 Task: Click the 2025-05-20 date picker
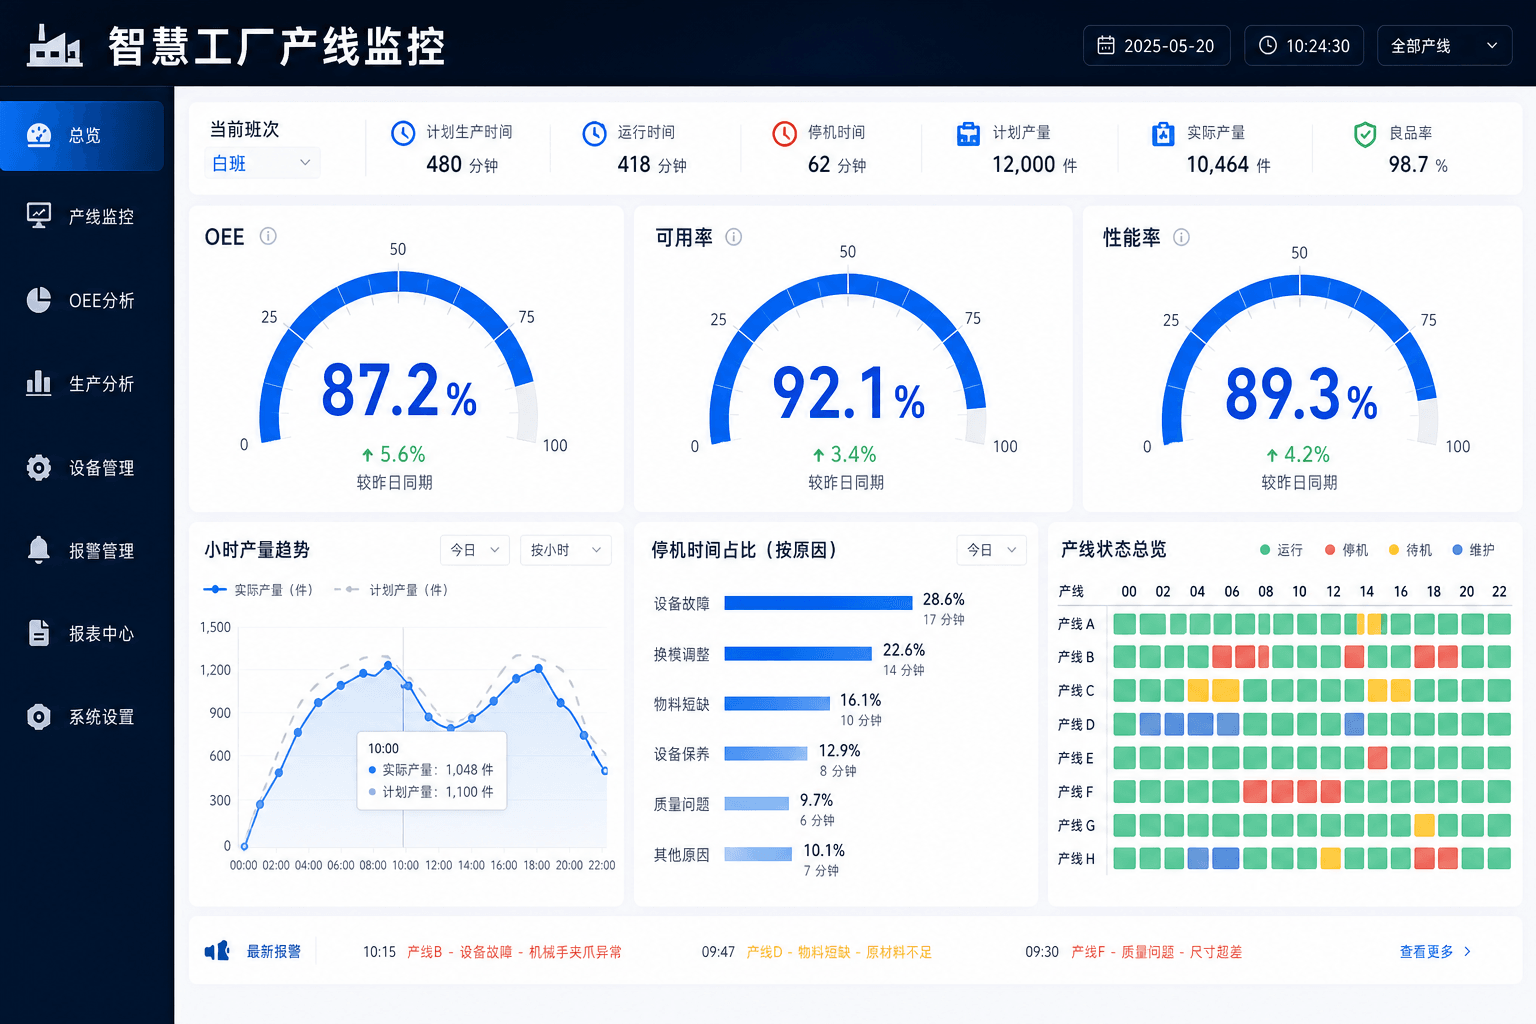tap(1157, 45)
